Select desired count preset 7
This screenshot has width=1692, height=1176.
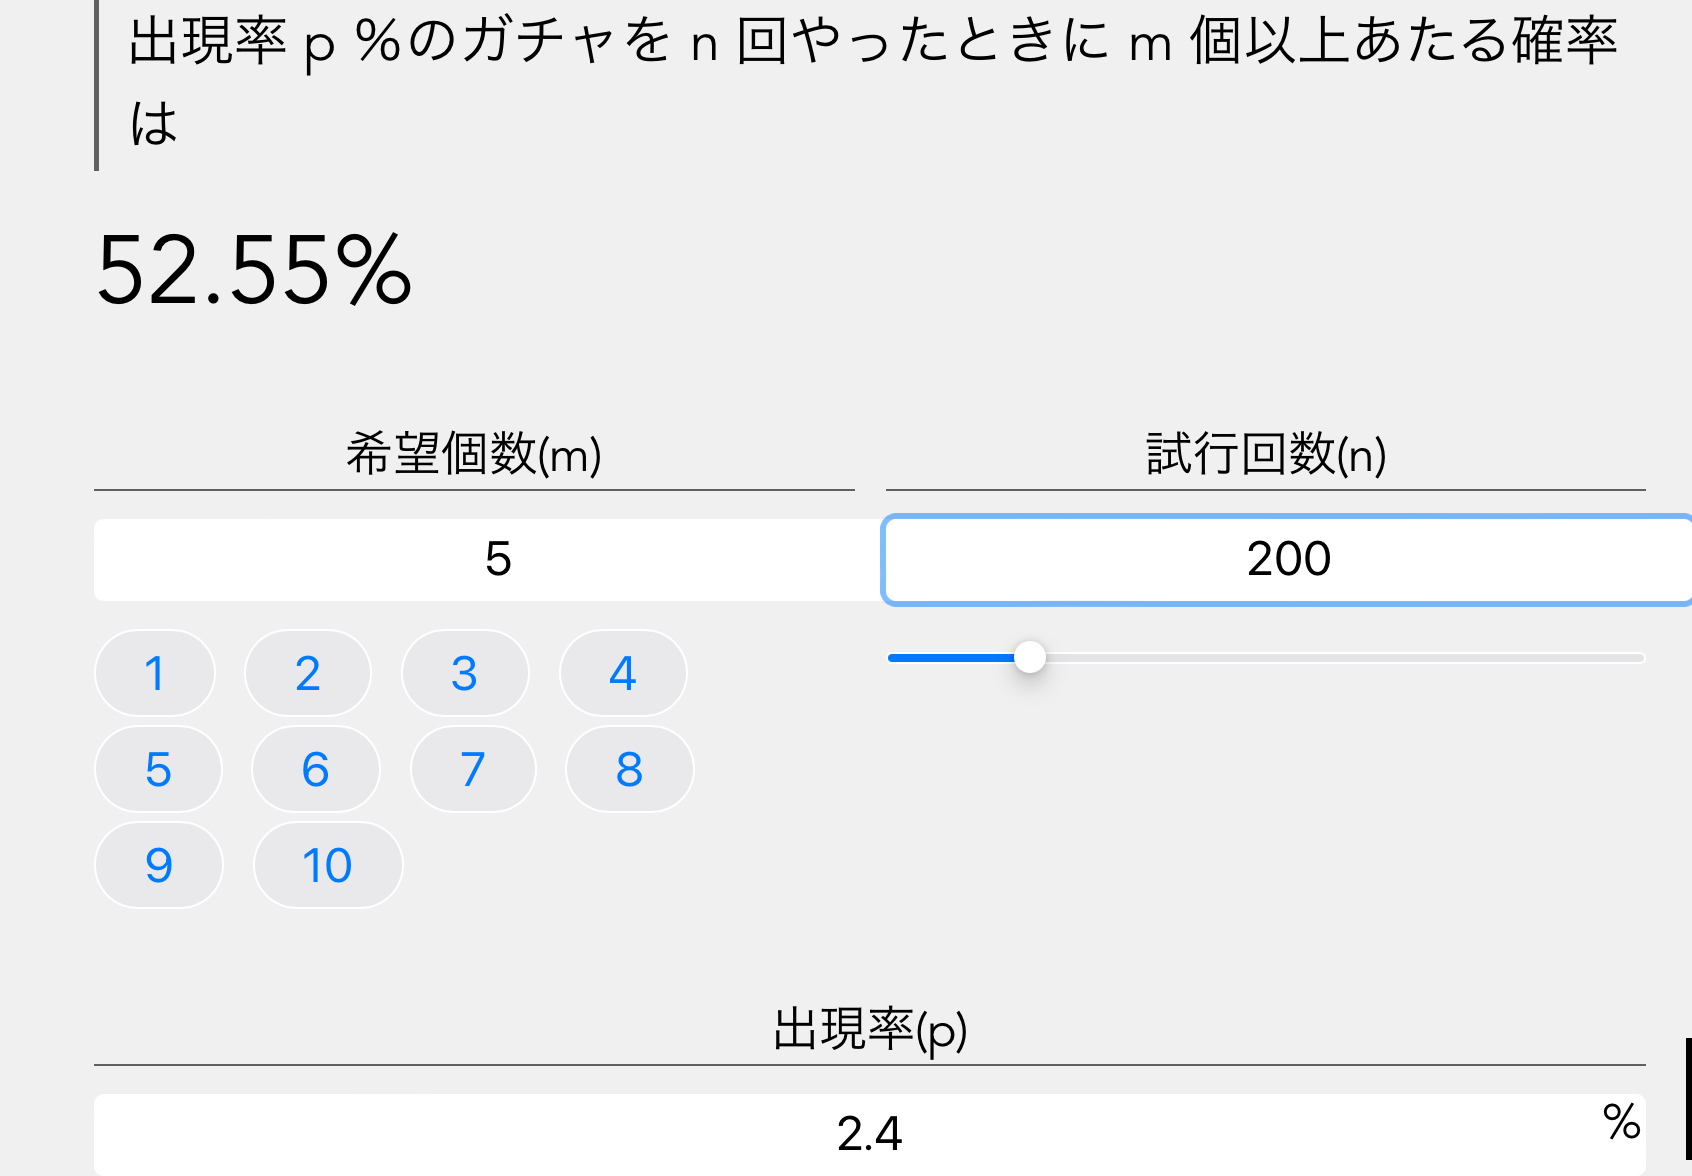pos(473,769)
